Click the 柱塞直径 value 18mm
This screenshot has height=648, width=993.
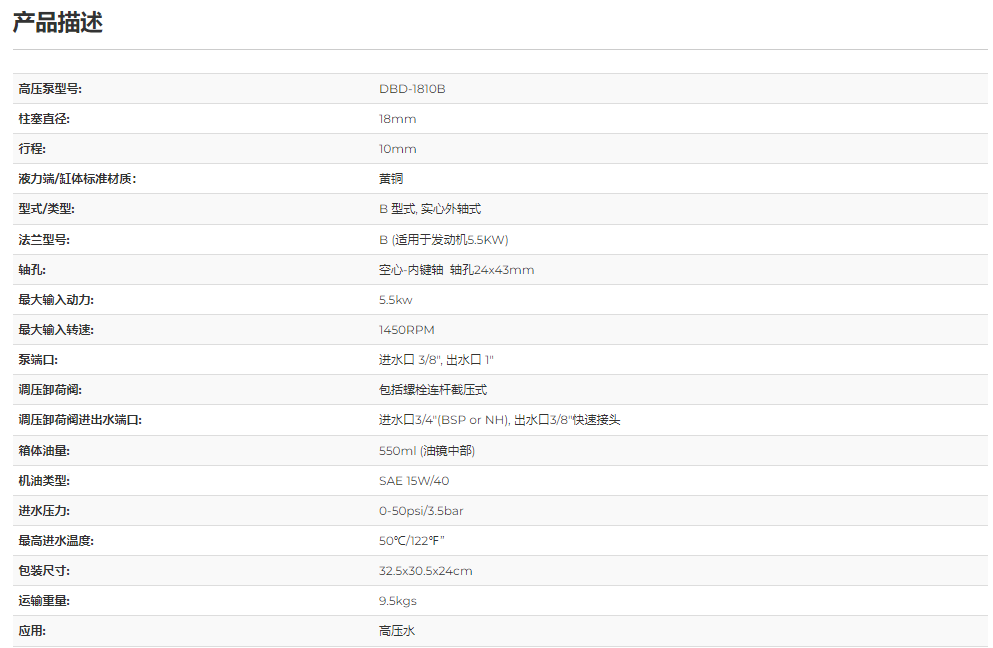(397, 119)
